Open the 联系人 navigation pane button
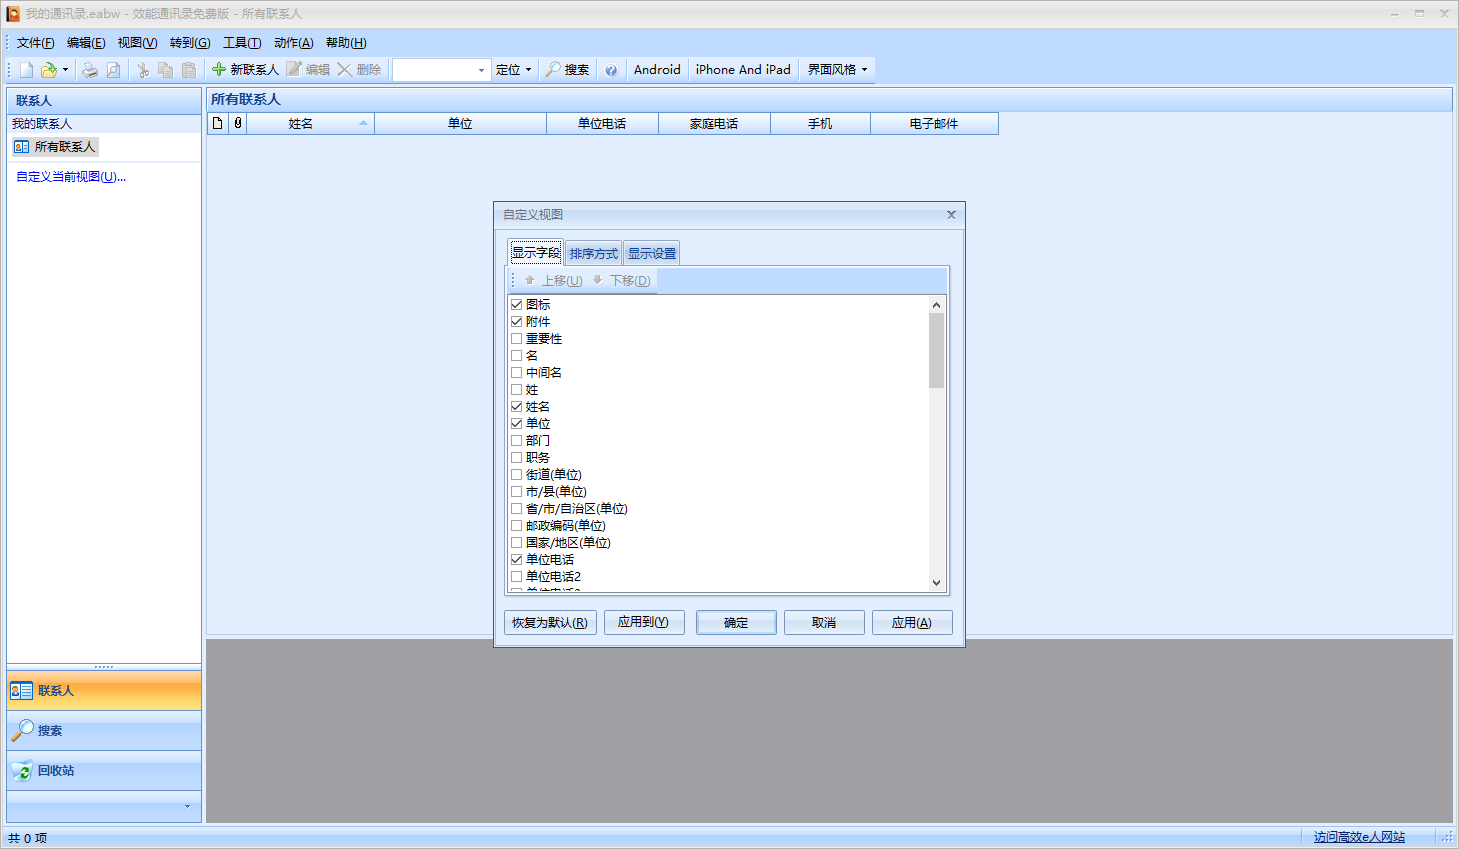This screenshot has width=1459, height=849. 104,691
